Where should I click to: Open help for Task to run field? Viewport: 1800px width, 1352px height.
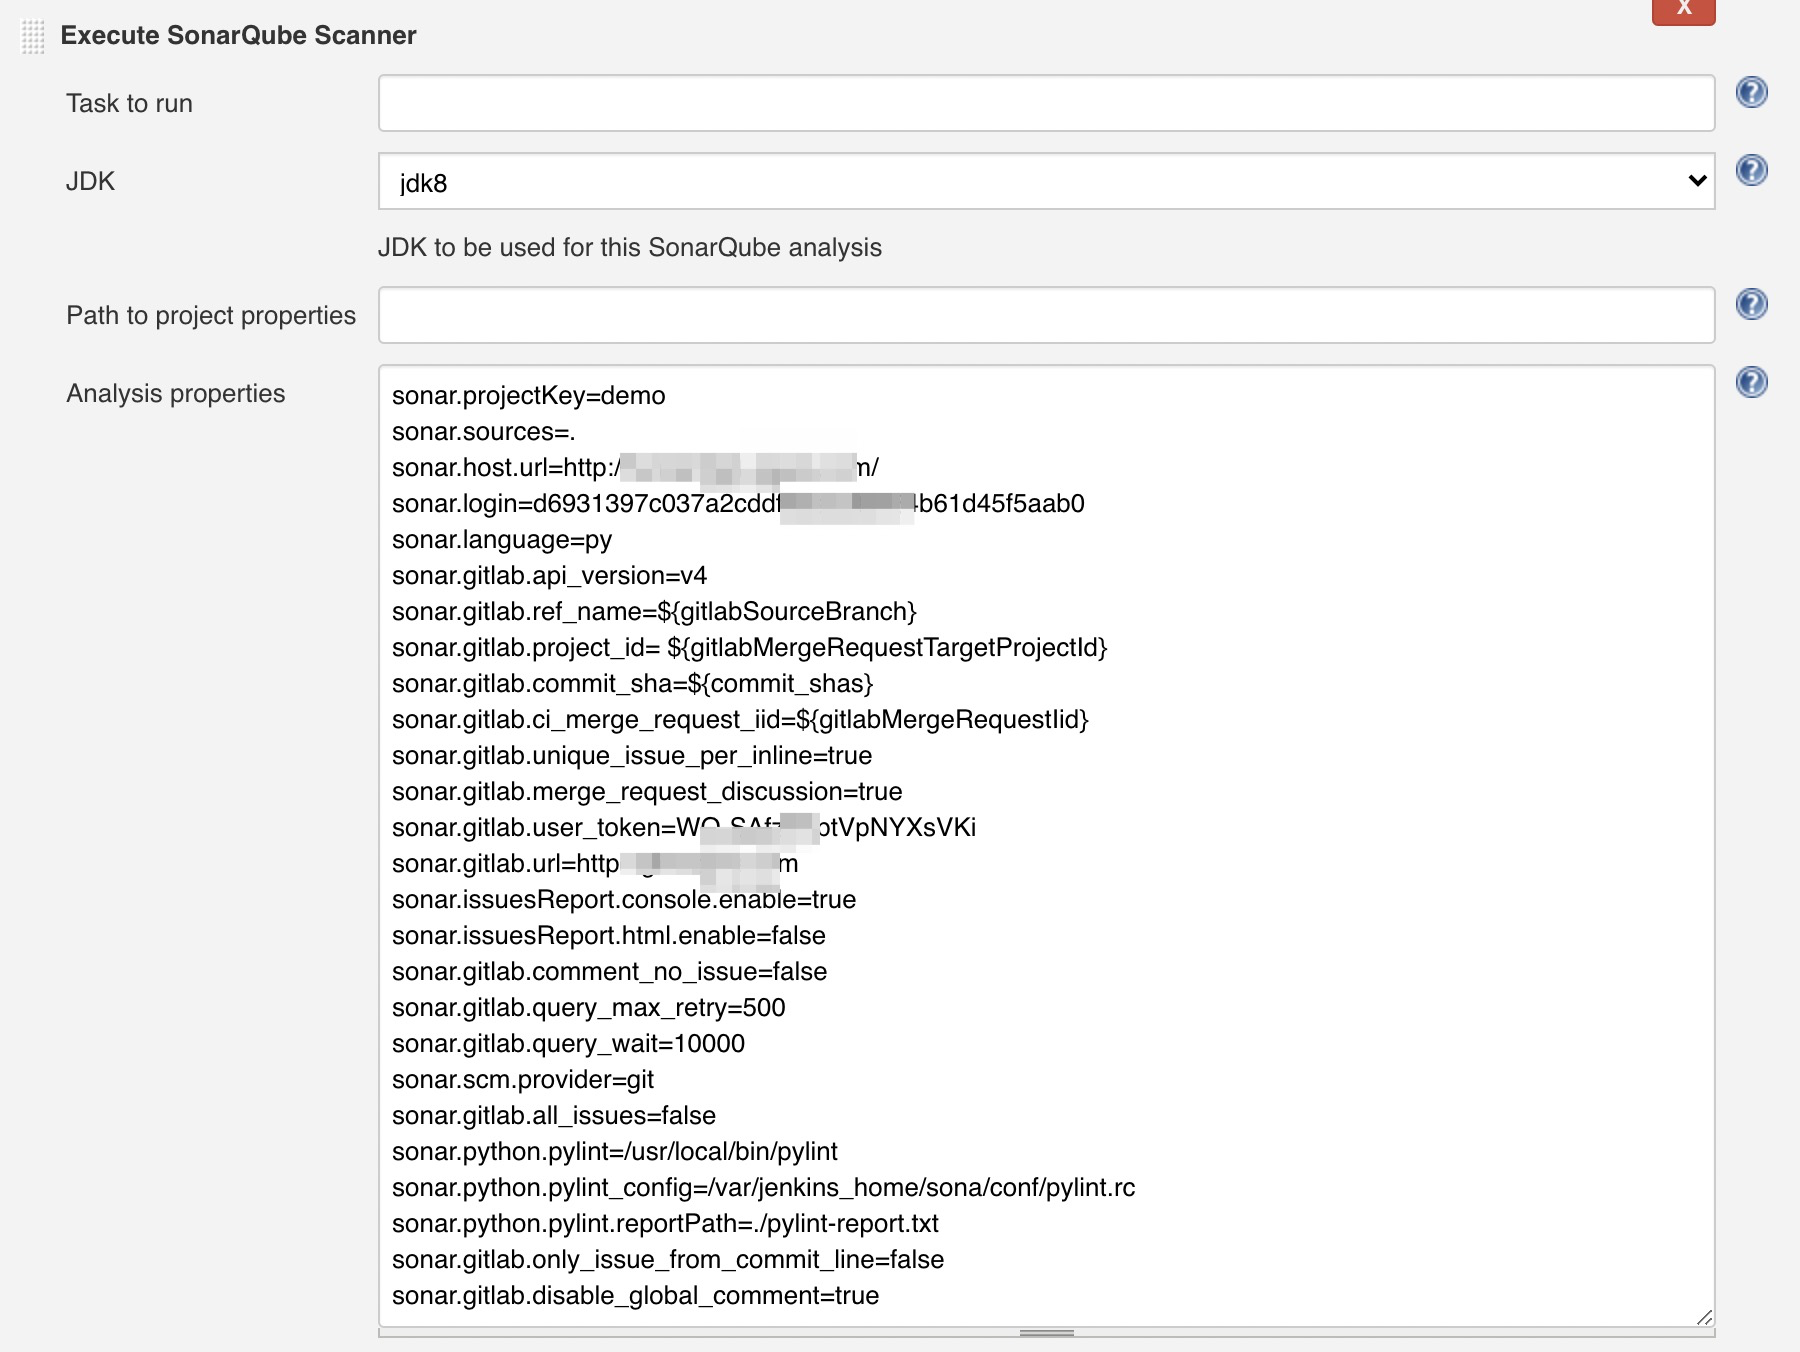[1751, 93]
